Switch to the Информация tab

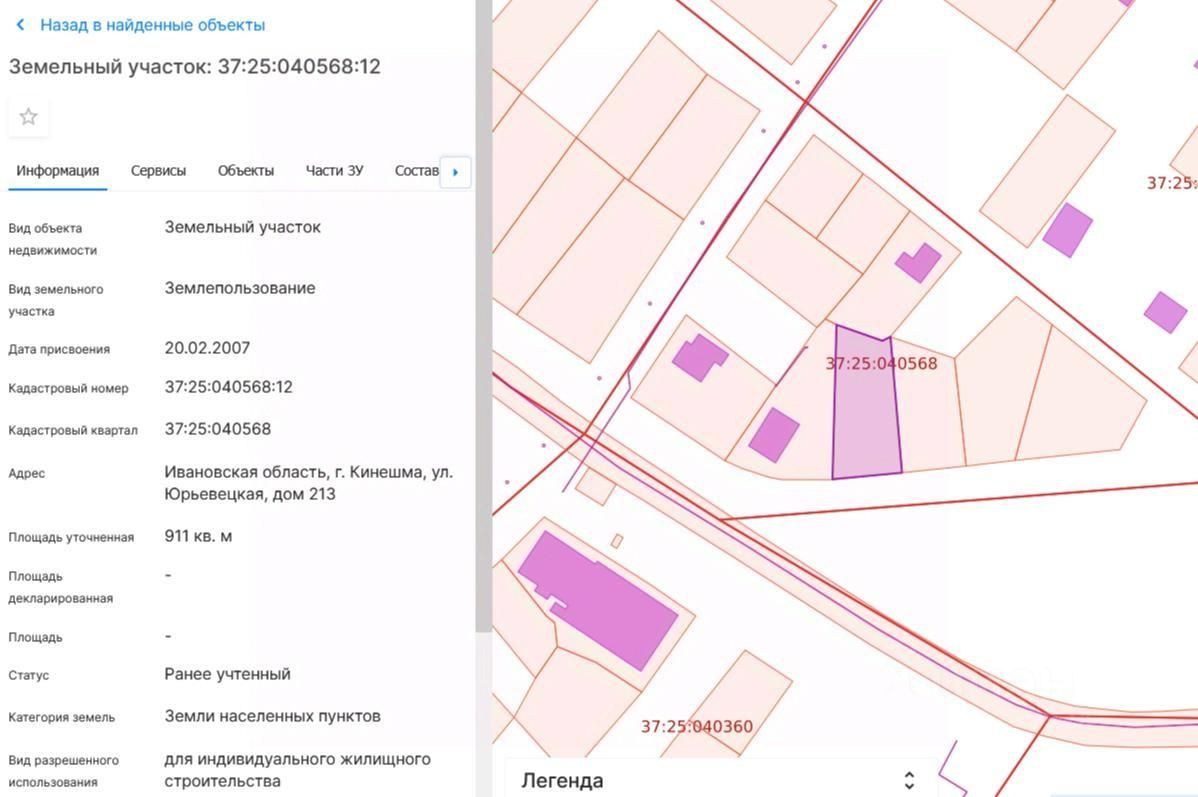coord(57,170)
